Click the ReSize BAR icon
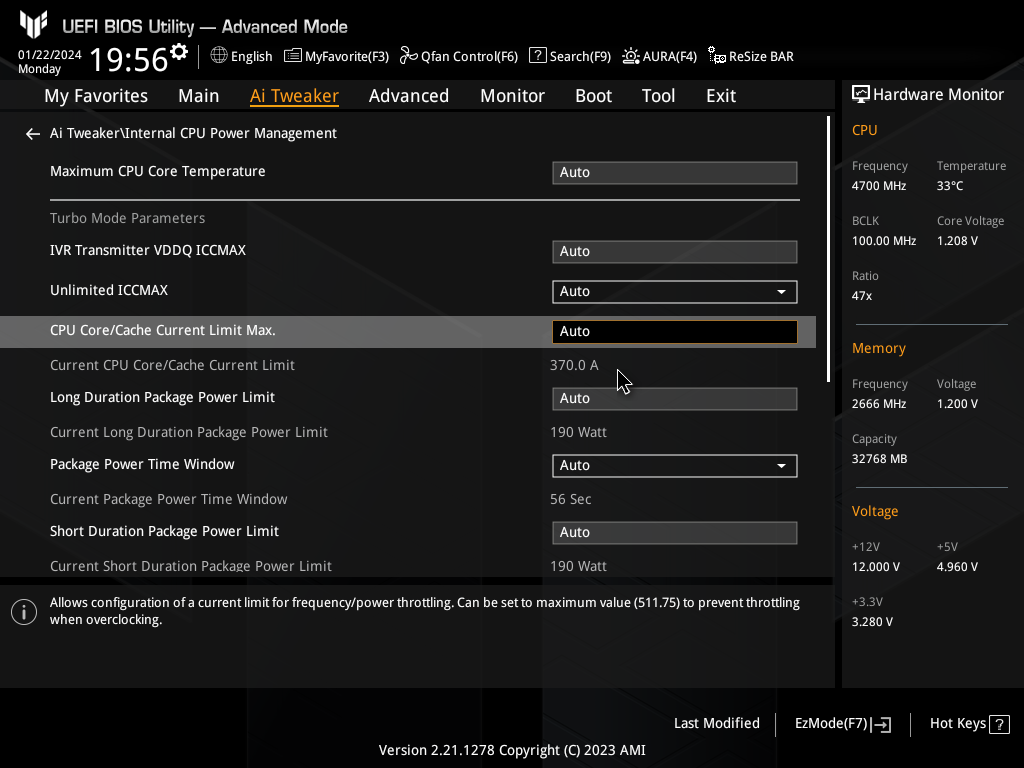 [717, 56]
